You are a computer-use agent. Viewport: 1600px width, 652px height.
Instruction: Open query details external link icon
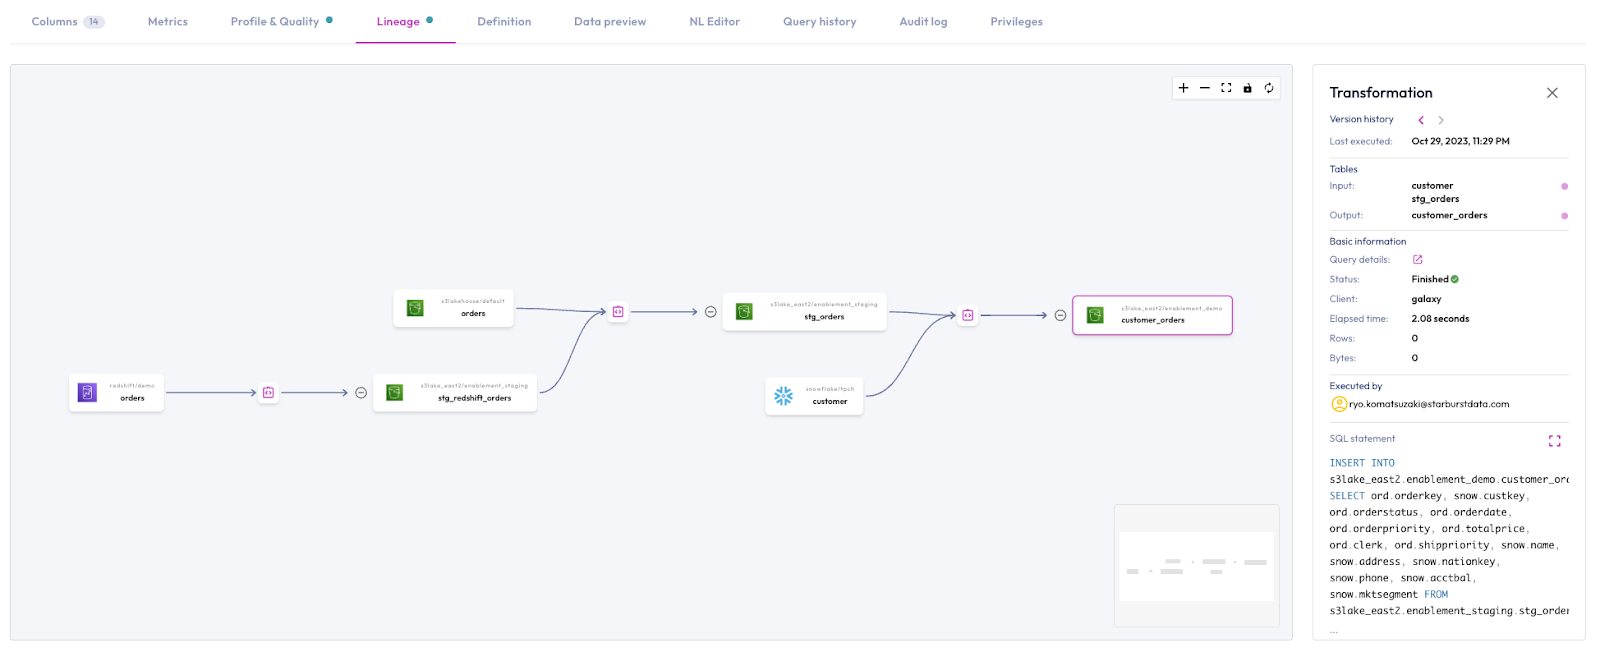click(1417, 260)
